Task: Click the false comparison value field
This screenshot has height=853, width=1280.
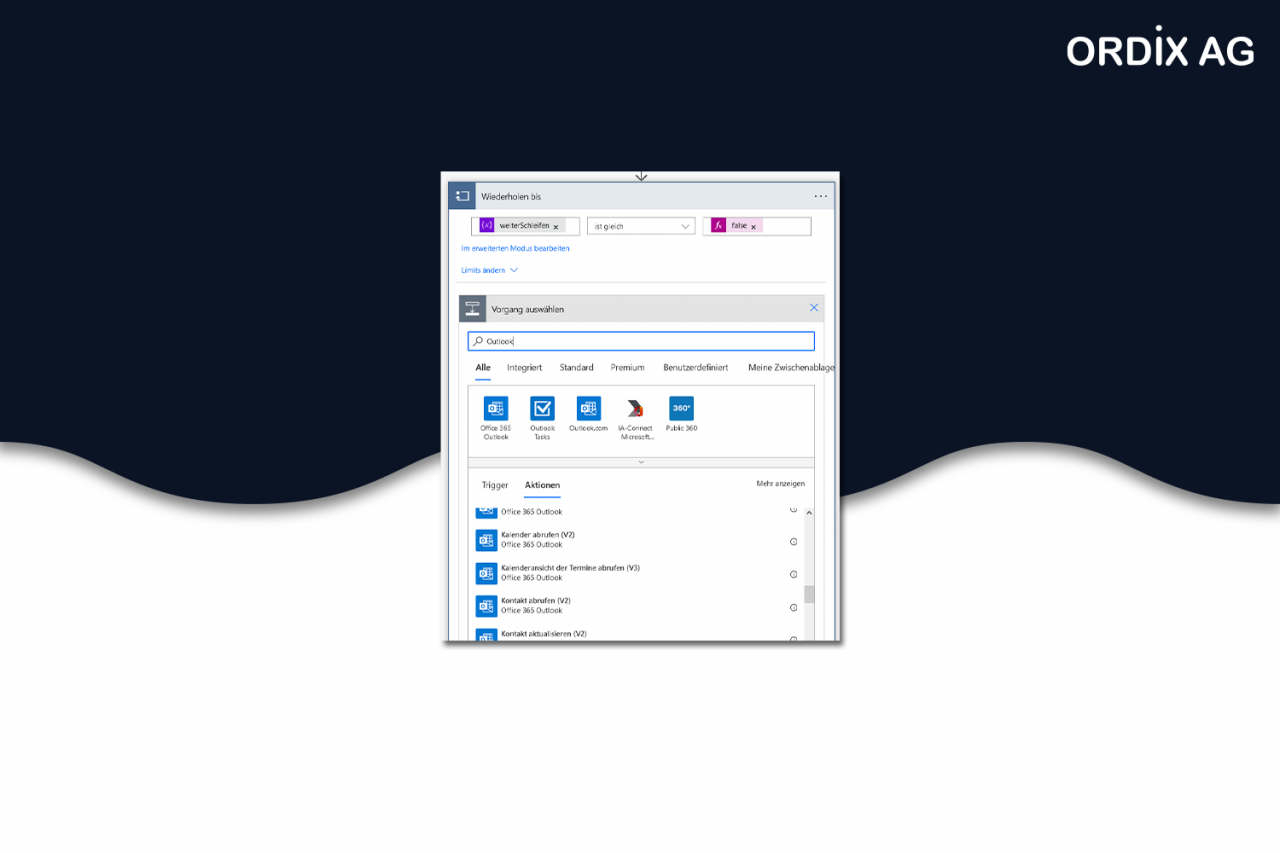Action: [x=757, y=226]
